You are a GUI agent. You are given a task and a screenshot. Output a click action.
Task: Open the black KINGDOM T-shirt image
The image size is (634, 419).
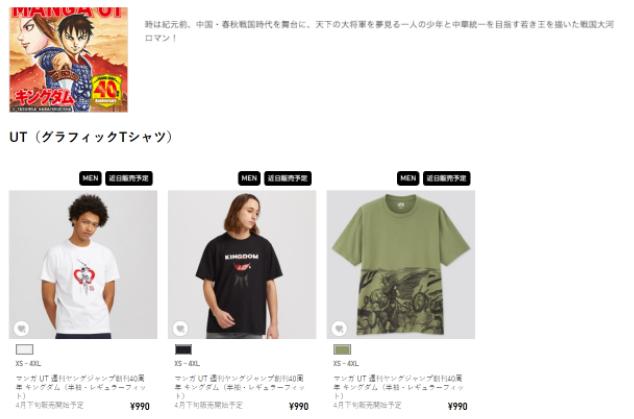tap(242, 265)
